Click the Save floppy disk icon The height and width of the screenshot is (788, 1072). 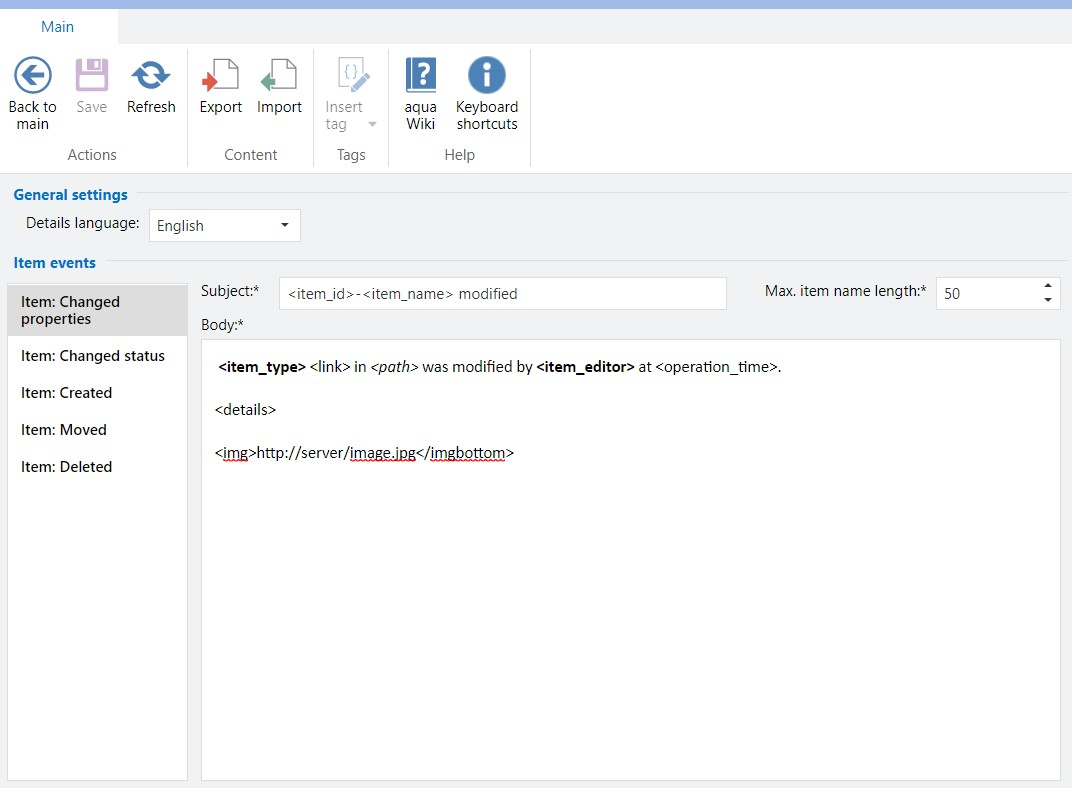coord(92,75)
